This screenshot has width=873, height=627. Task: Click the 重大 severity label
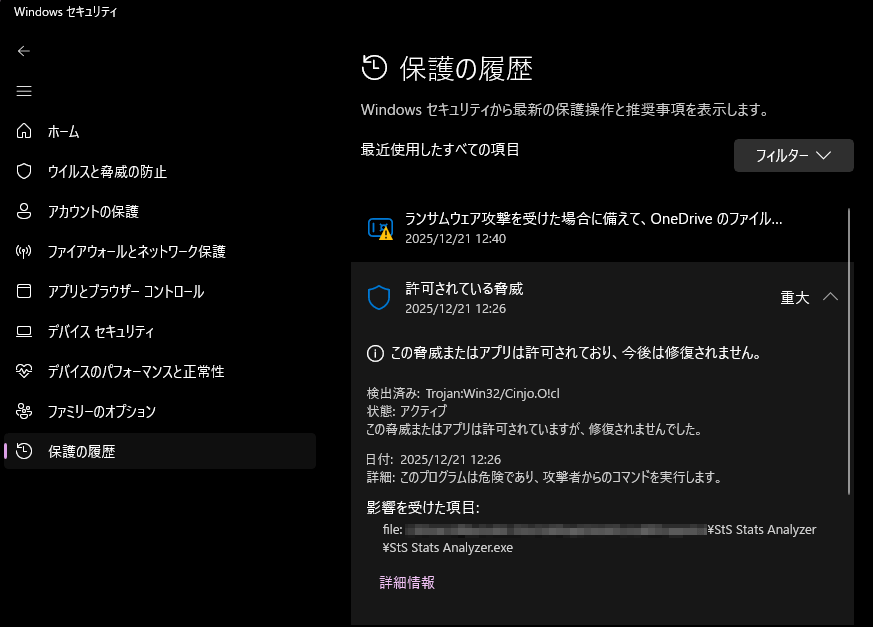tap(794, 298)
